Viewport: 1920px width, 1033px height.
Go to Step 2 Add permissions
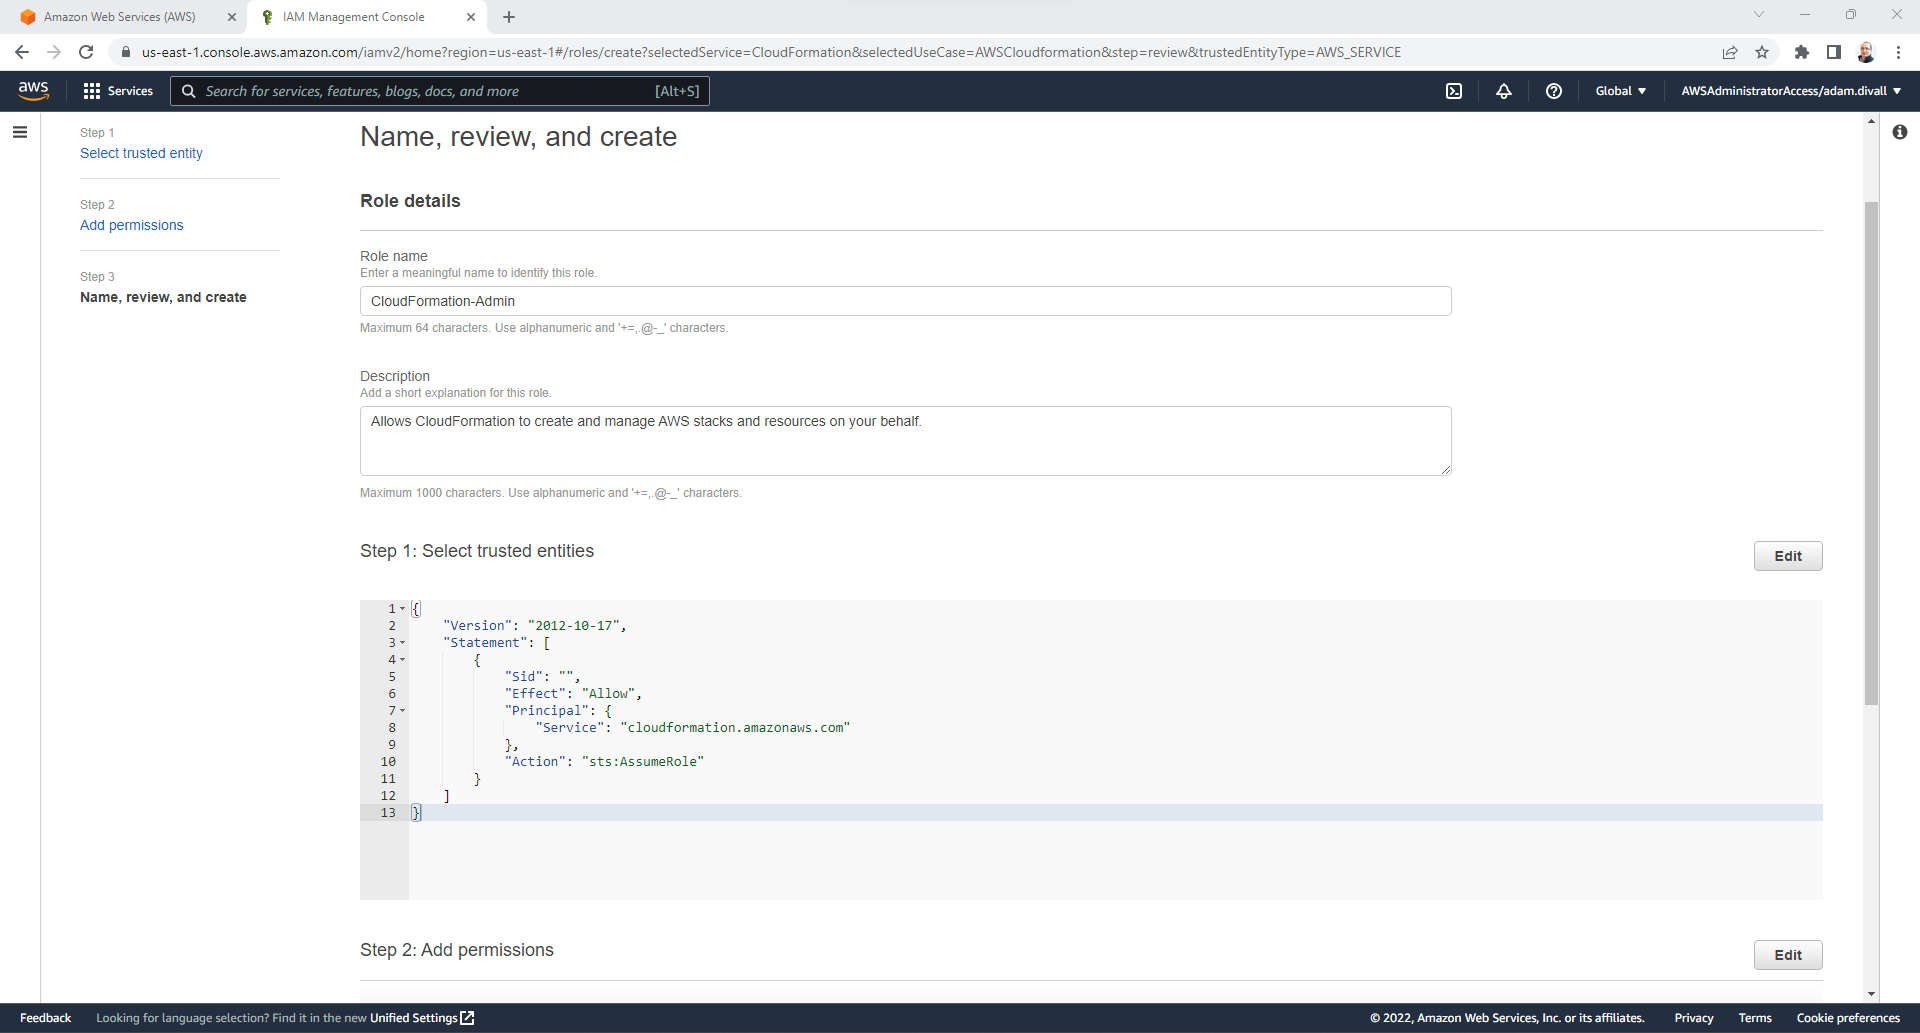tap(132, 225)
